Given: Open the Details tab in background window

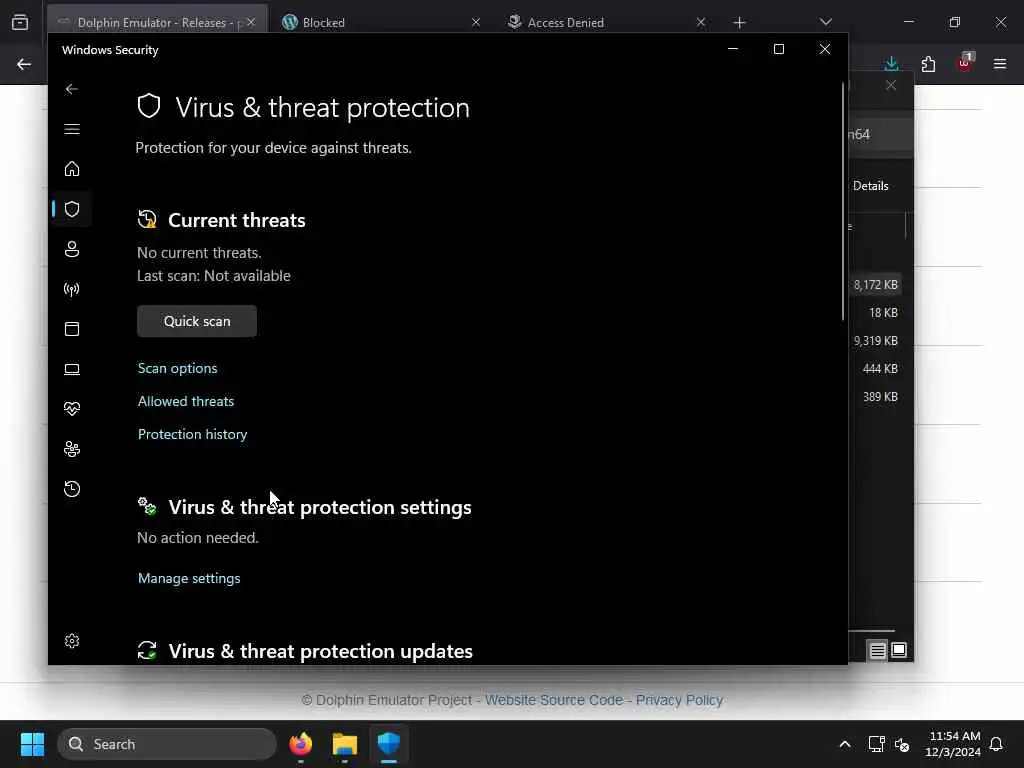Looking at the screenshot, I should (871, 186).
